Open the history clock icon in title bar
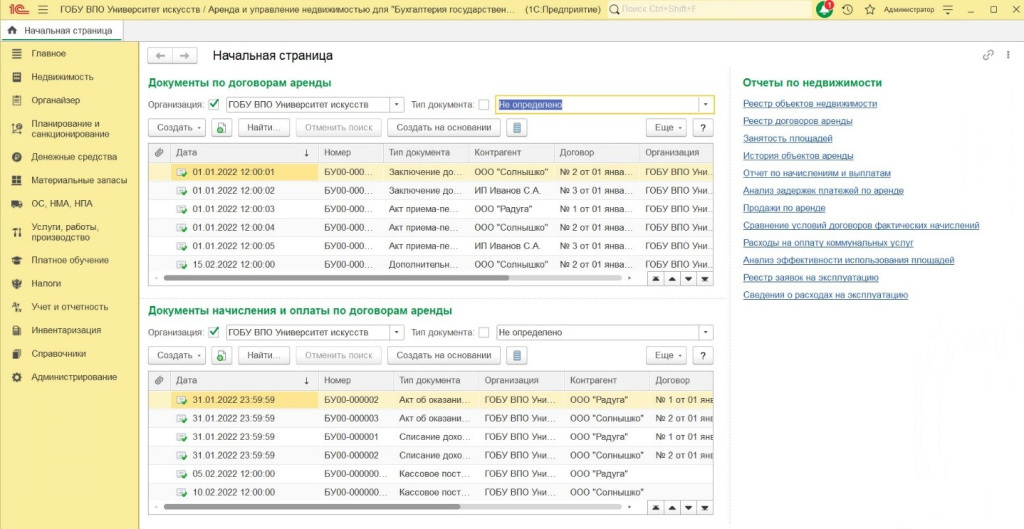The width and height of the screenshot is (1024, 529). [847, 9]
